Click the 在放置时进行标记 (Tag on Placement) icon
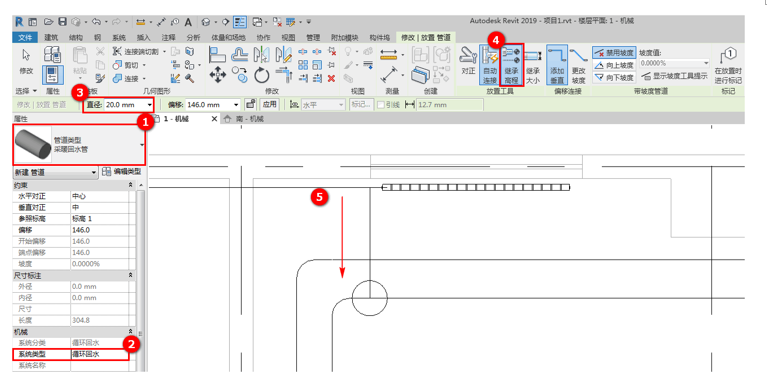 (x=728, y=66)
